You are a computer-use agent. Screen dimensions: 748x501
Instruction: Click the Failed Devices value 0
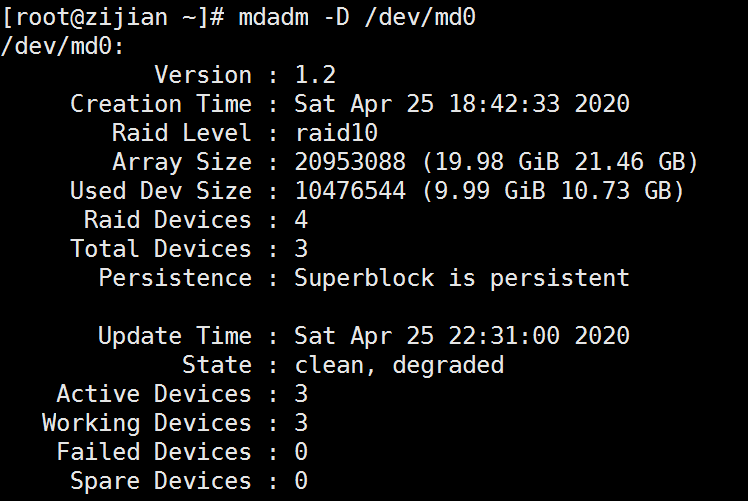point(301,452)
